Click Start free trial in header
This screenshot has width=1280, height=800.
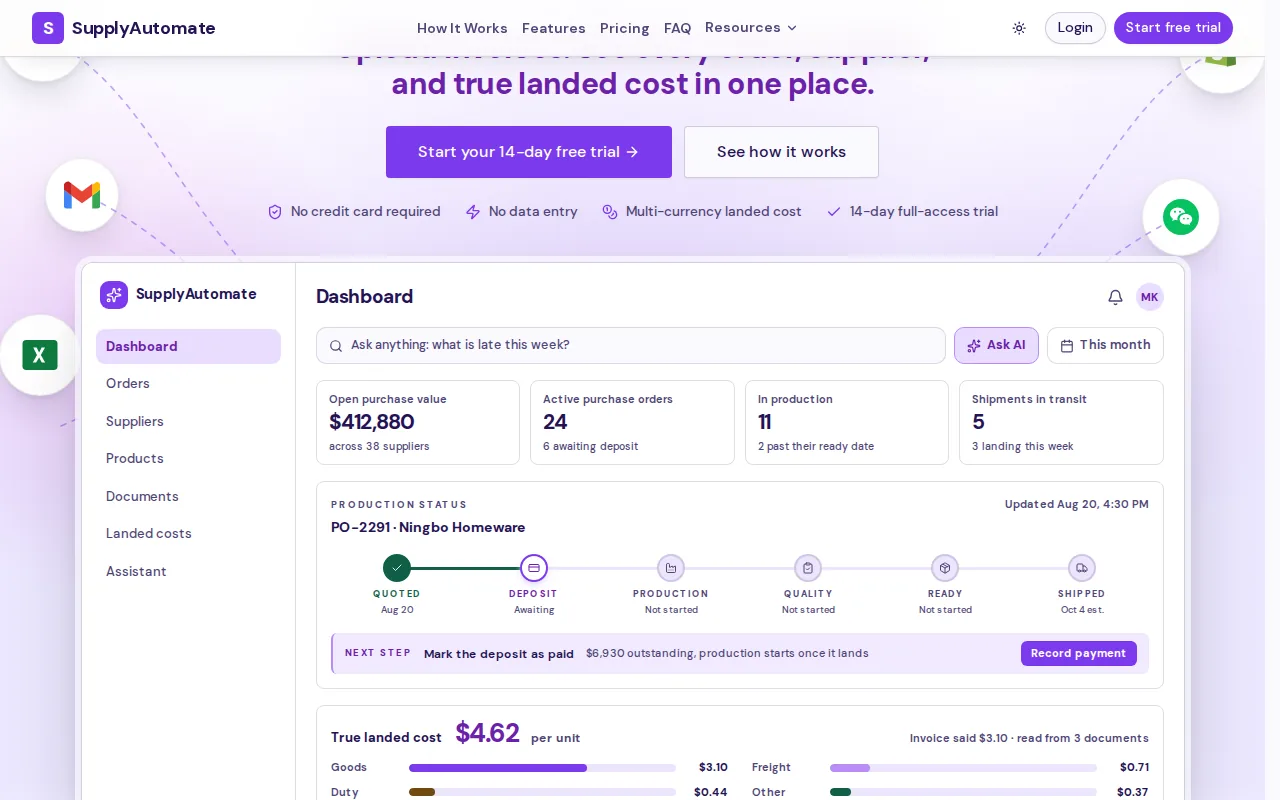[x=1173, y=28]
